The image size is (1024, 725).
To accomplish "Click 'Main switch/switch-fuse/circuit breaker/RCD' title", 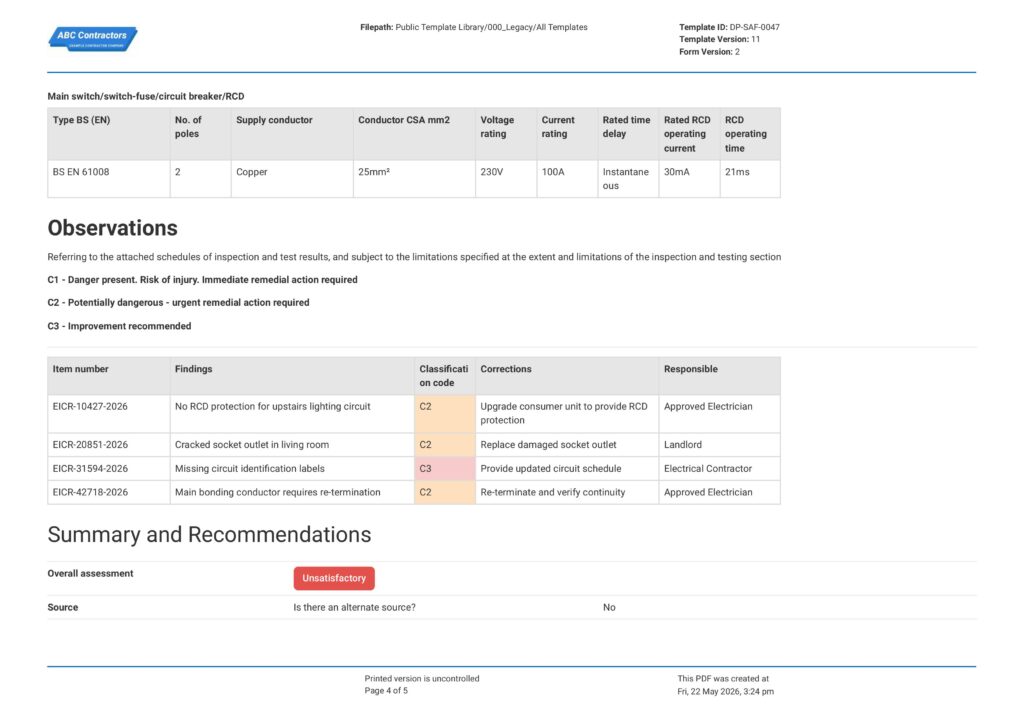I will pyautogui.click(x=146, y=97).
